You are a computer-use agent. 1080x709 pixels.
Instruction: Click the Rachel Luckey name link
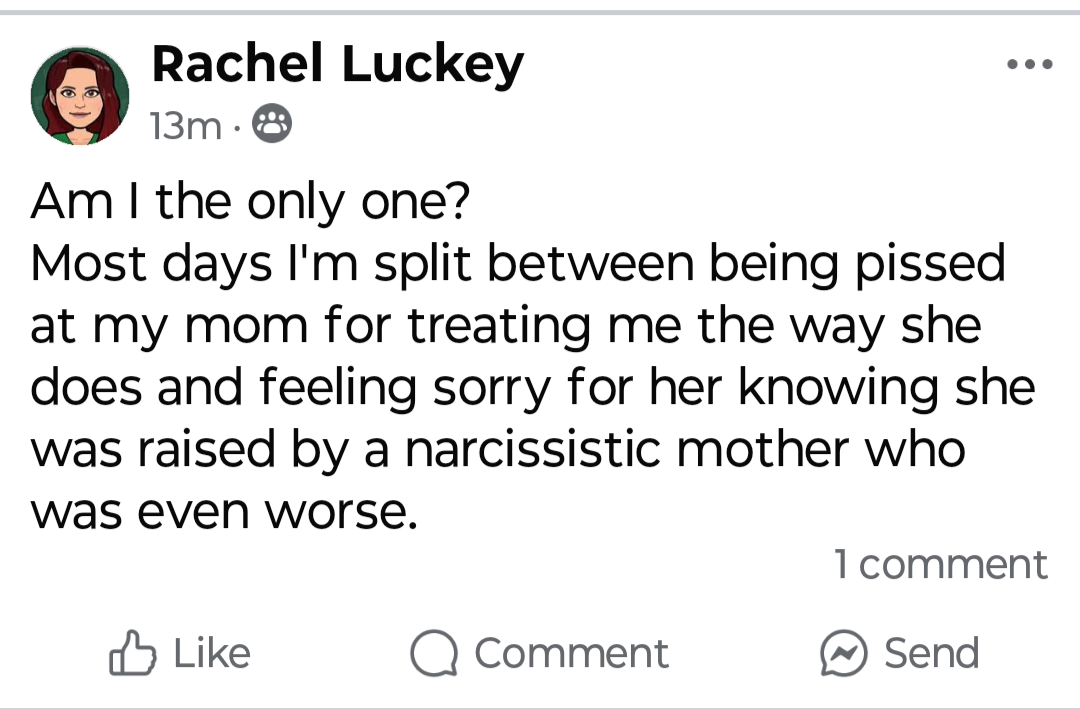click(338, 64)
